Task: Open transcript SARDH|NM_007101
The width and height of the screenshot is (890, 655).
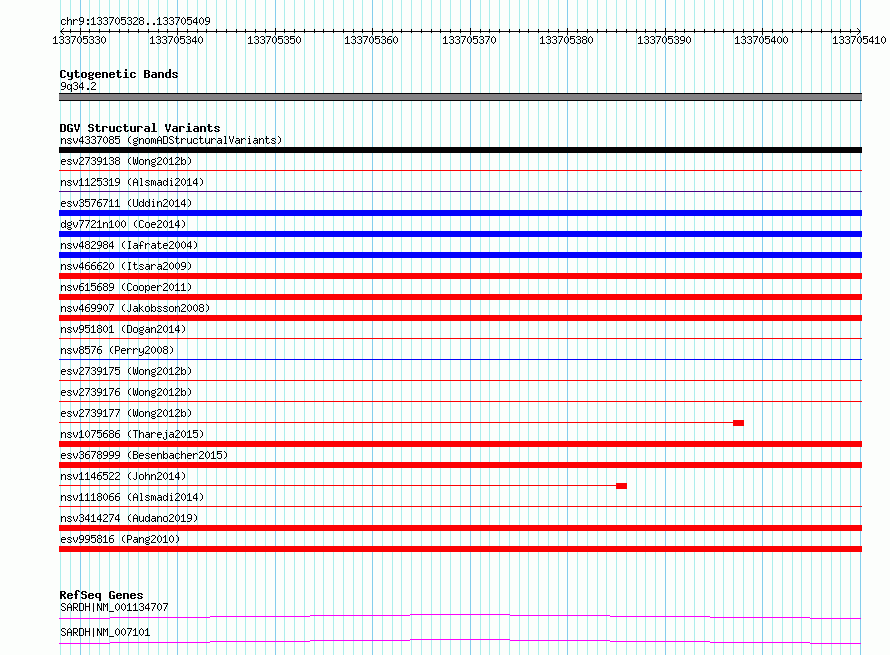Action: [105, 632]
